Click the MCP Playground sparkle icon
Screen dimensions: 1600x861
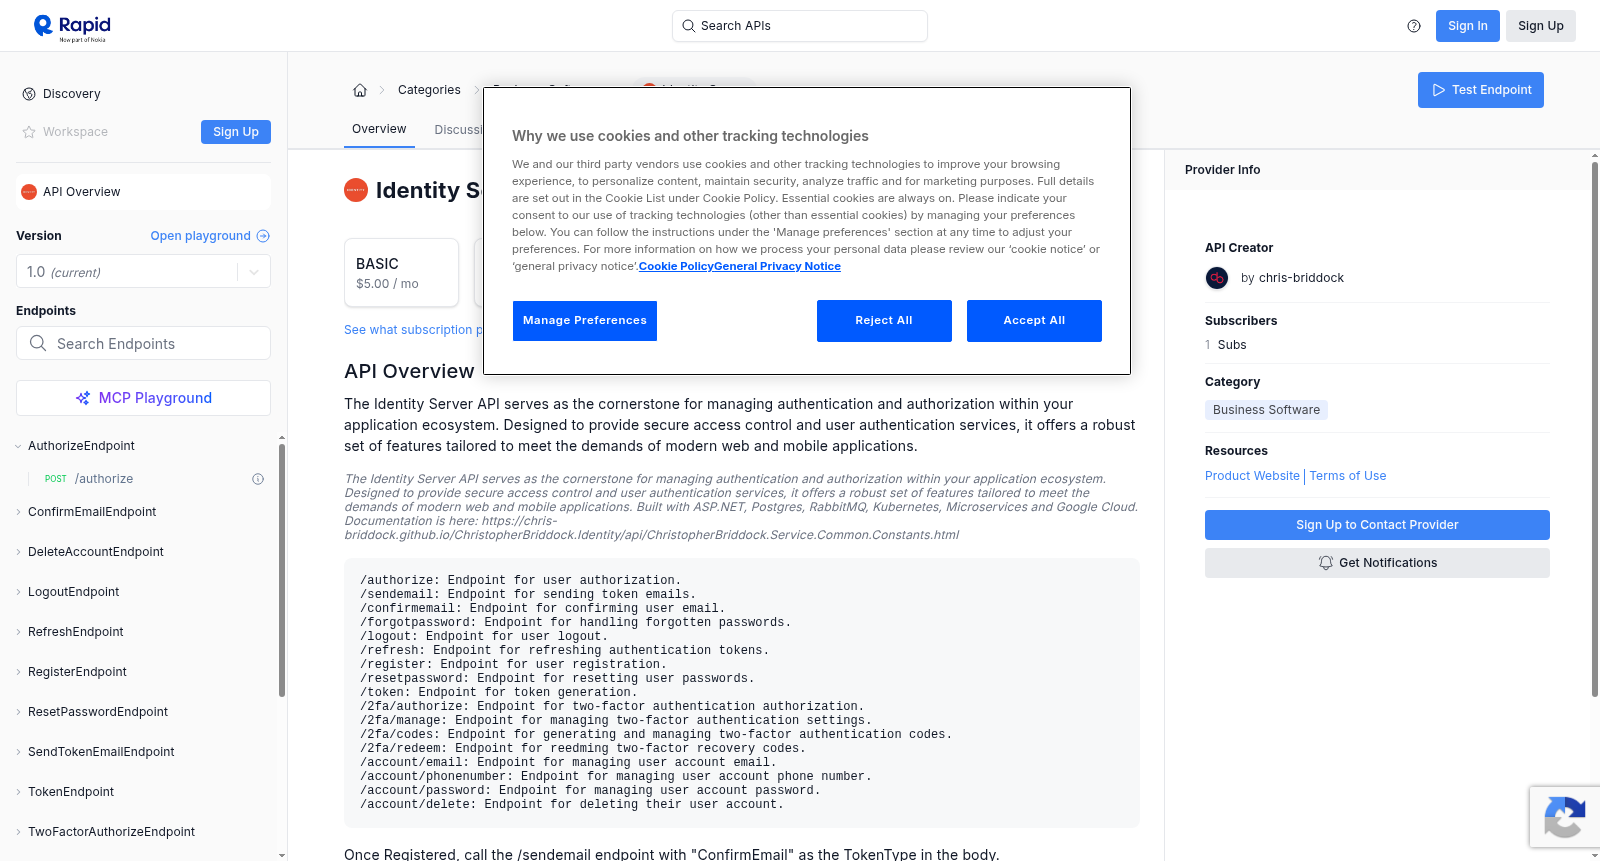tap(83, 398)
